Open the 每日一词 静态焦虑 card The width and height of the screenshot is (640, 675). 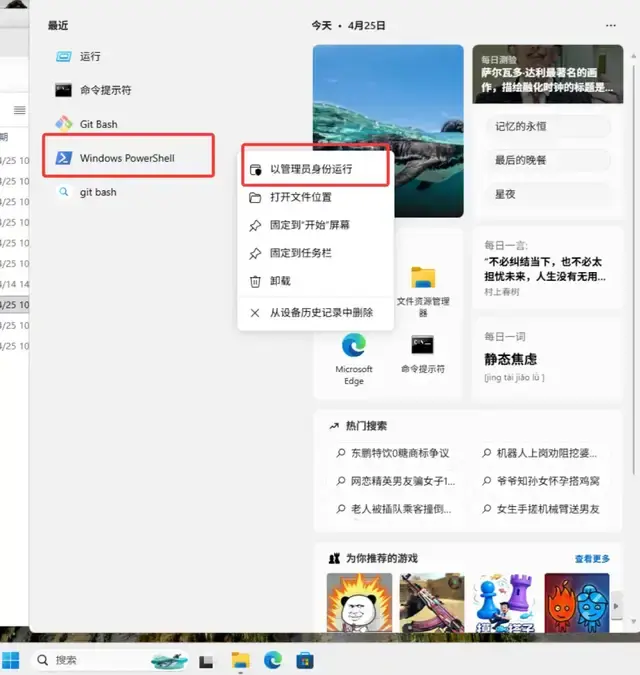(x=547, y=359)
